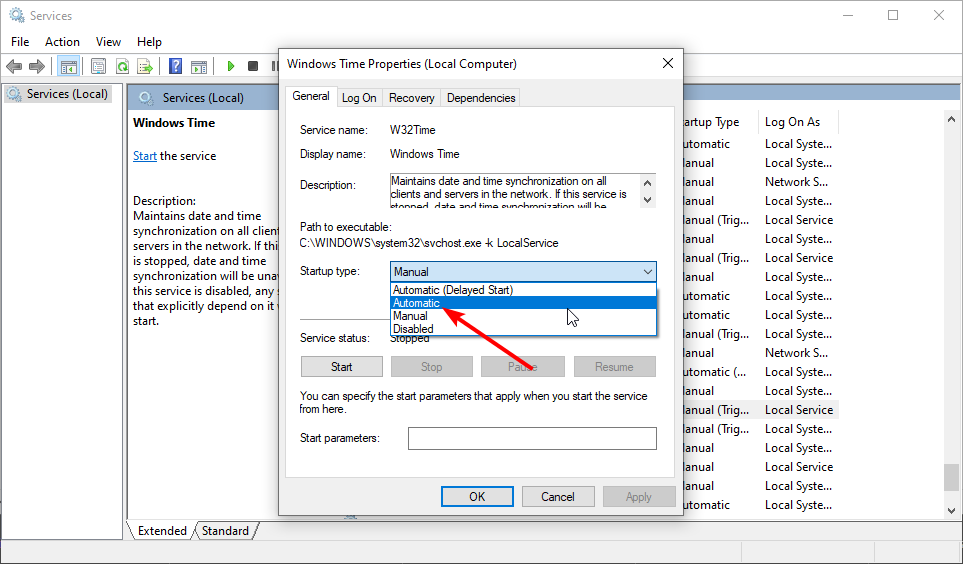Click services list scrollbar up arrow
The height and width of the screenshot is (564, 963).
coord(951,120)
